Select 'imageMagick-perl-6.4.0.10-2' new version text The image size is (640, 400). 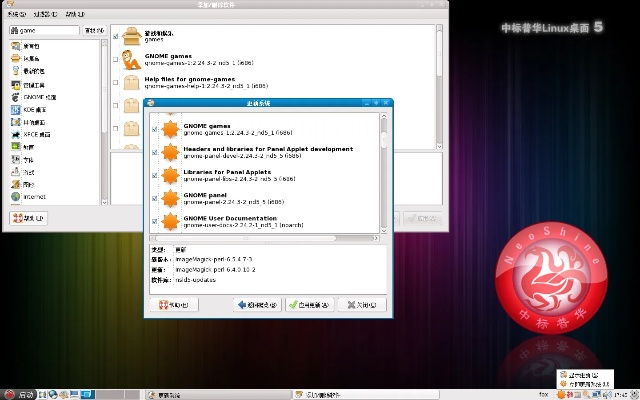[216, 269]
